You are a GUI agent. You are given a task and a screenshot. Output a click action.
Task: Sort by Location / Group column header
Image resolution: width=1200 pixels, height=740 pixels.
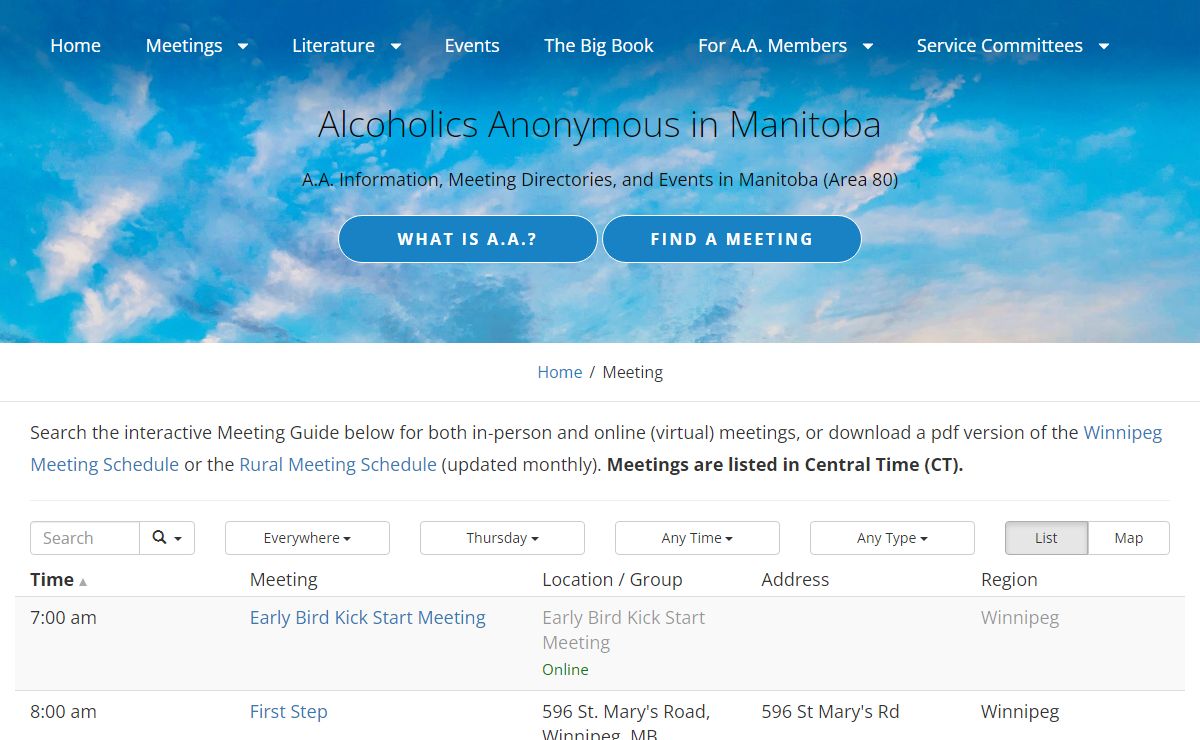coord(612,580)
